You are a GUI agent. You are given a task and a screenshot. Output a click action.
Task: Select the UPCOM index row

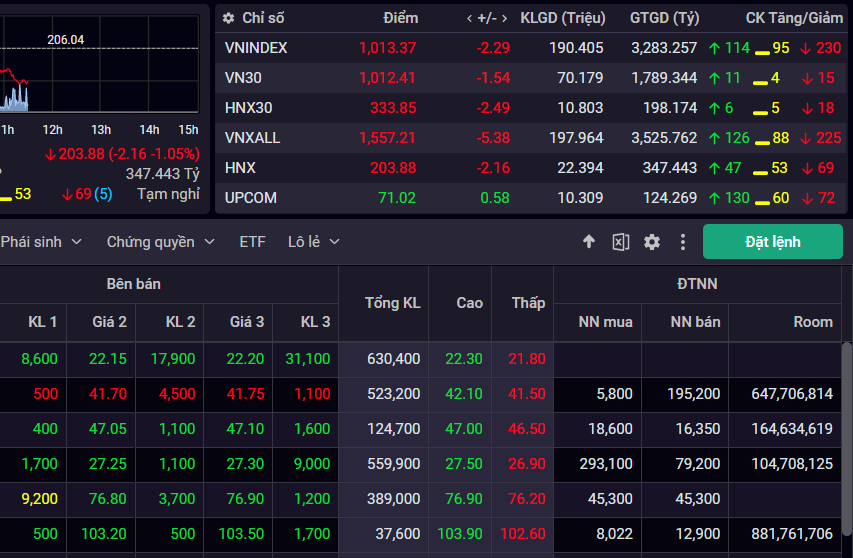531,197
